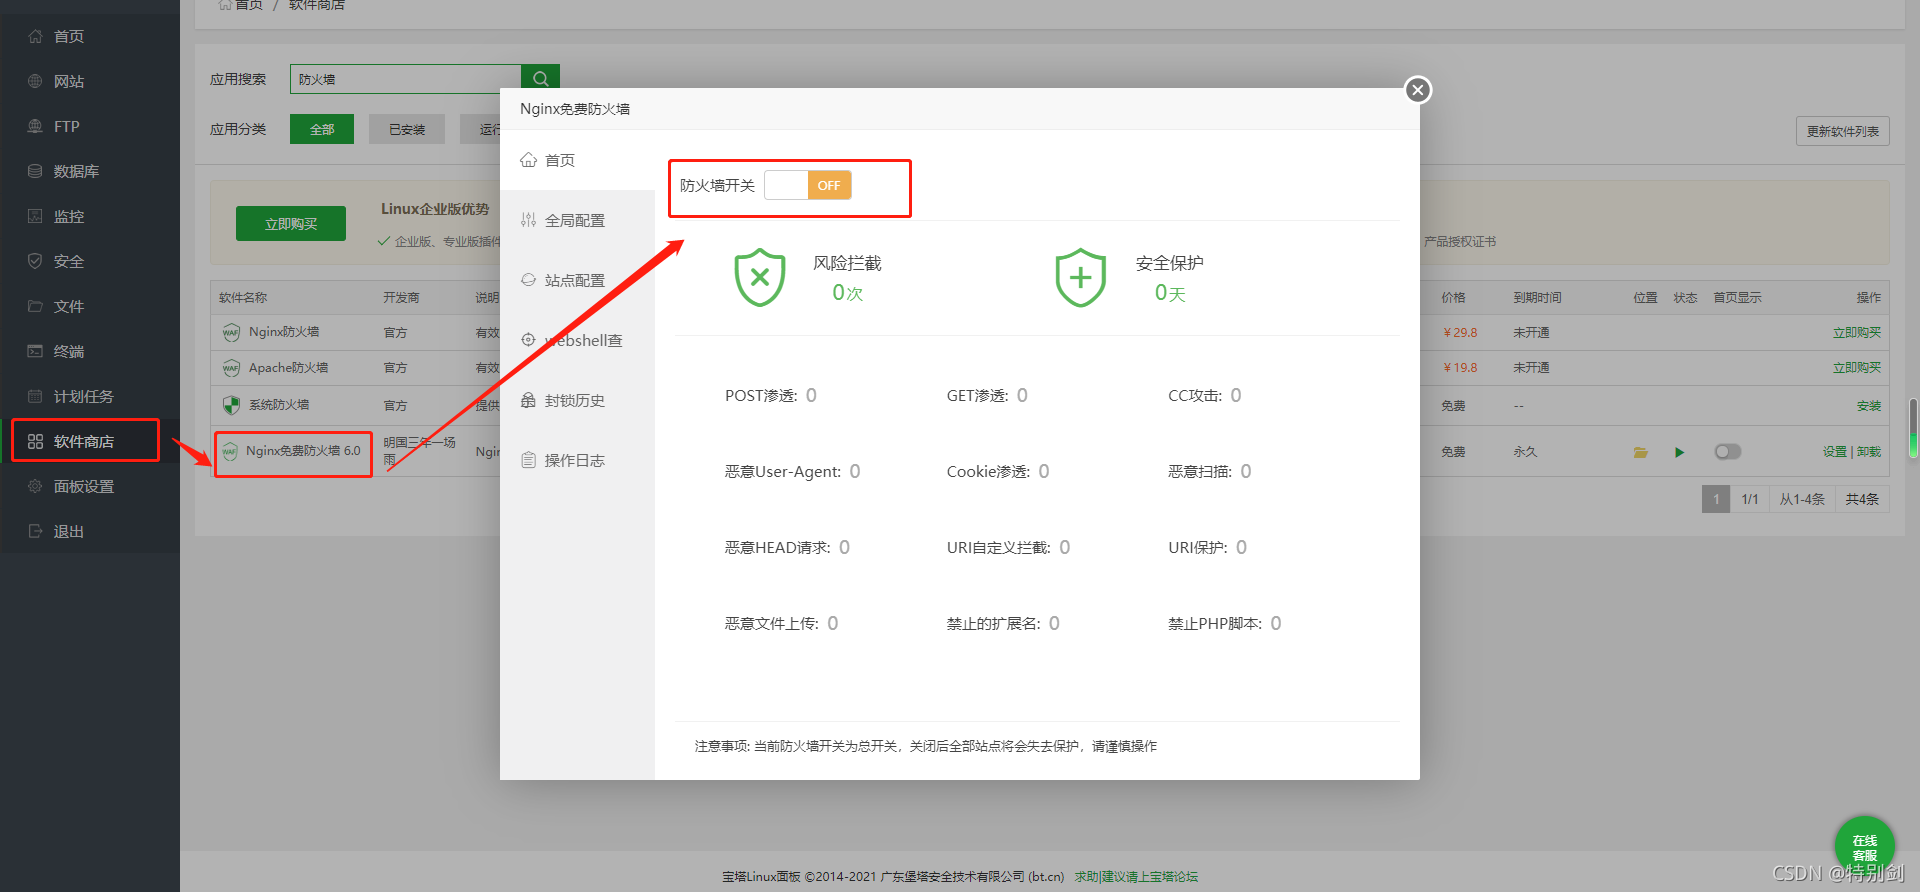Click the 终端 sidebar icon
Image resolution: width=1920 pixels, height=892 pixels.
[35, 351]
